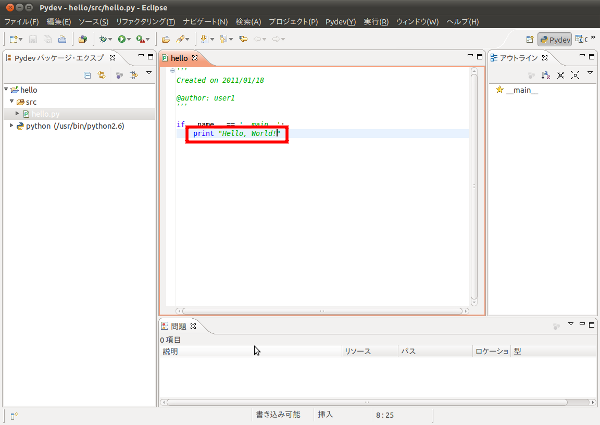Show more perspectives chevron
This screenshot has width=600, height=425.
point(593,37)
